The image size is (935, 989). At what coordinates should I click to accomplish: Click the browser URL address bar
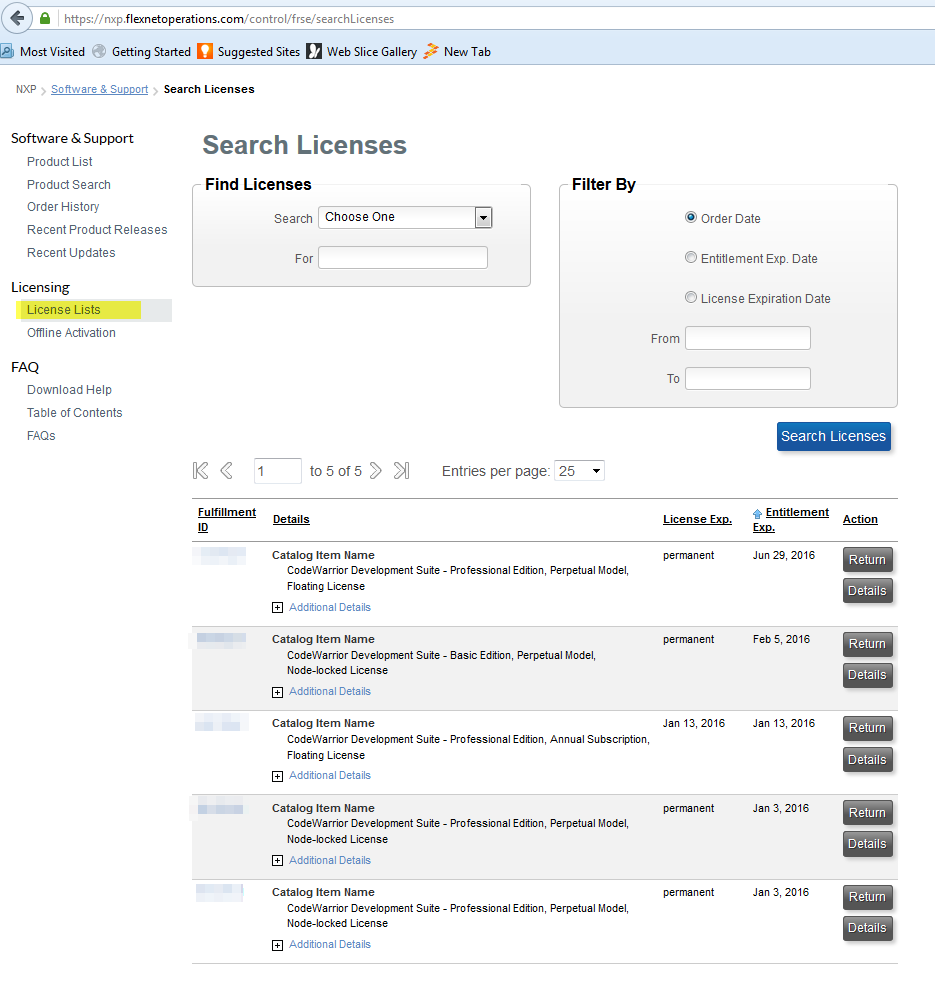(492, 18)
